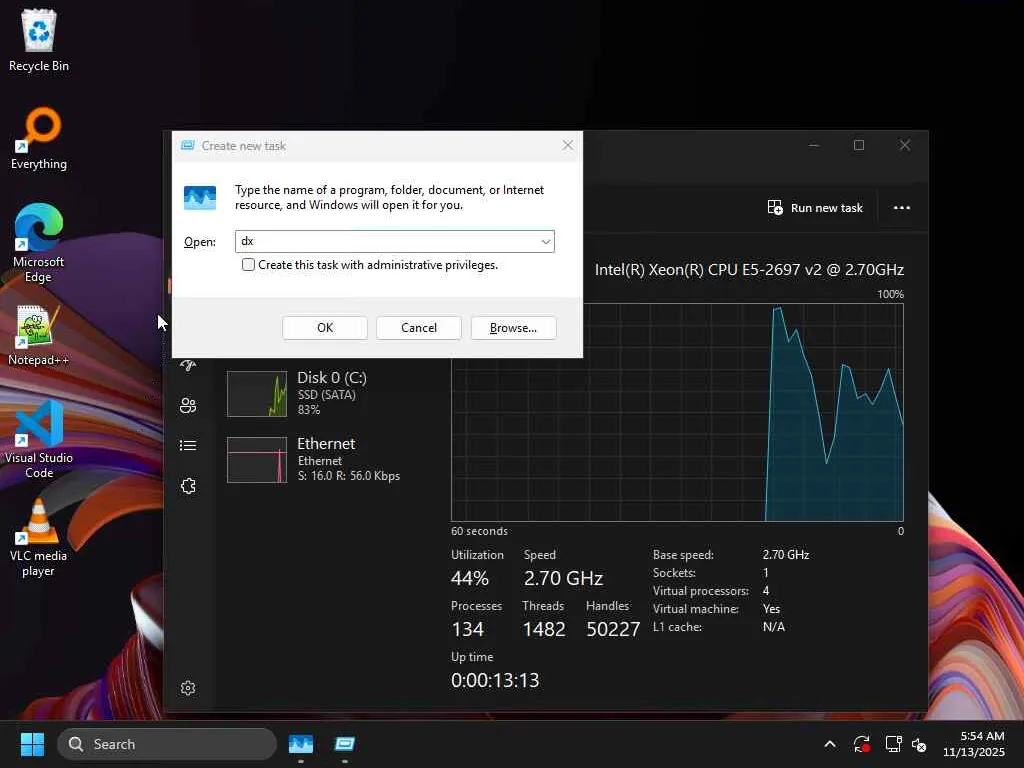Image resolution: width=1024 pixels, height=768 pixels.
Task: Expand the Open combo box dropdown arrow
Action: 545,242
